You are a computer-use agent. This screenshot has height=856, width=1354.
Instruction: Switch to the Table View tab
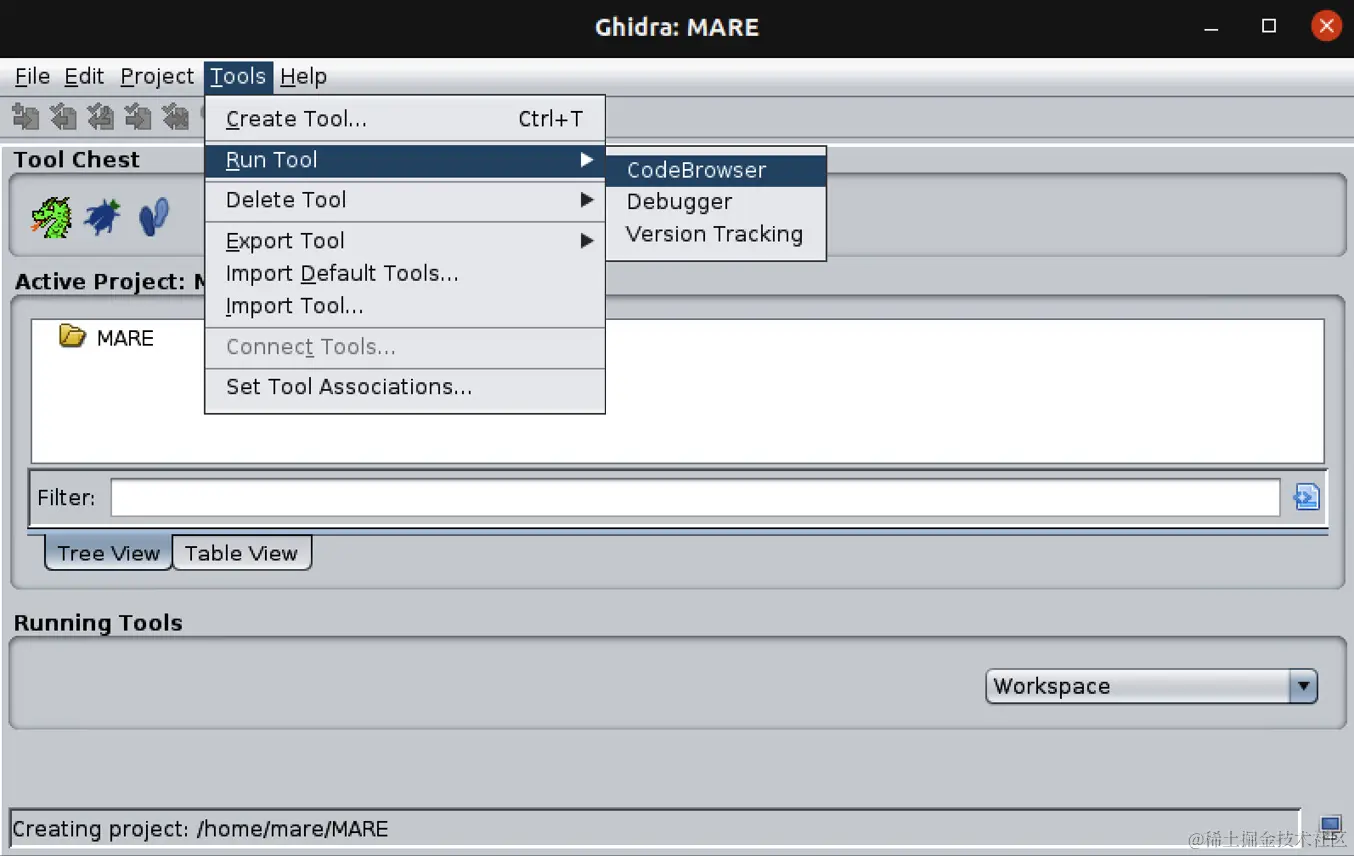[241, 553]
